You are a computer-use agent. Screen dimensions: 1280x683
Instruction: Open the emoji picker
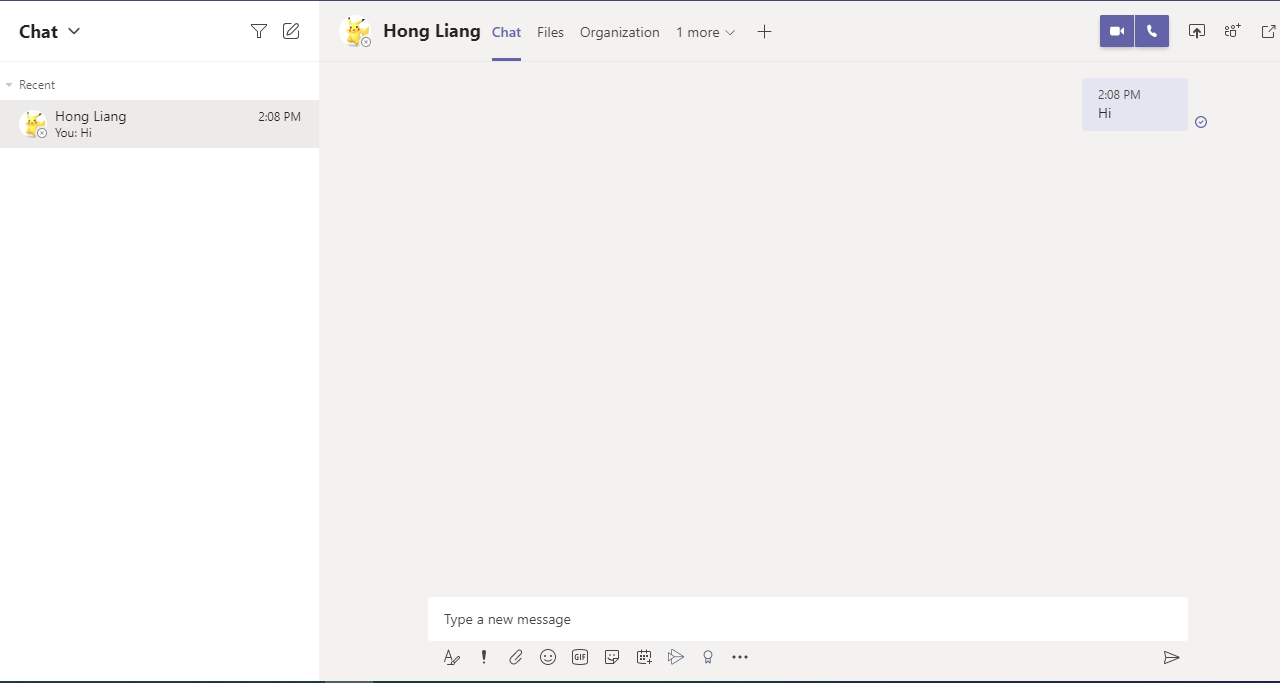[x=548, y=657]
